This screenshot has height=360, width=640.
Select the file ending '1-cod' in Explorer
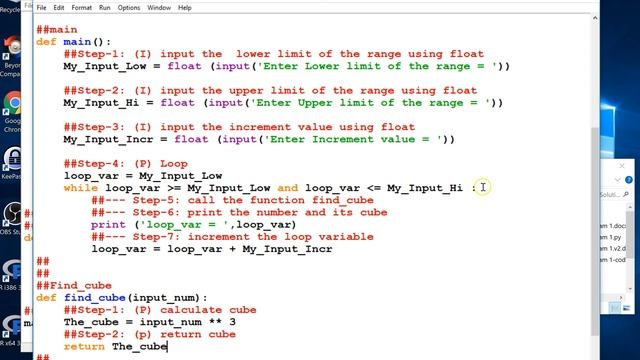click(613, 260)
